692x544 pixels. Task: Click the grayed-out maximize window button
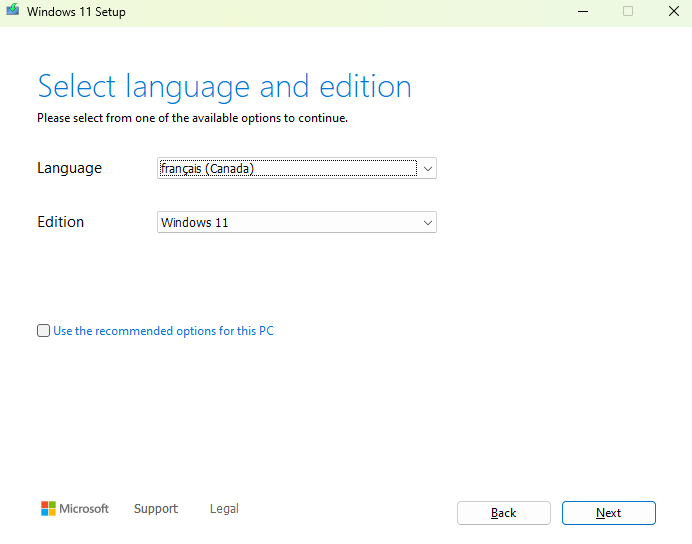tap(628, 12)
